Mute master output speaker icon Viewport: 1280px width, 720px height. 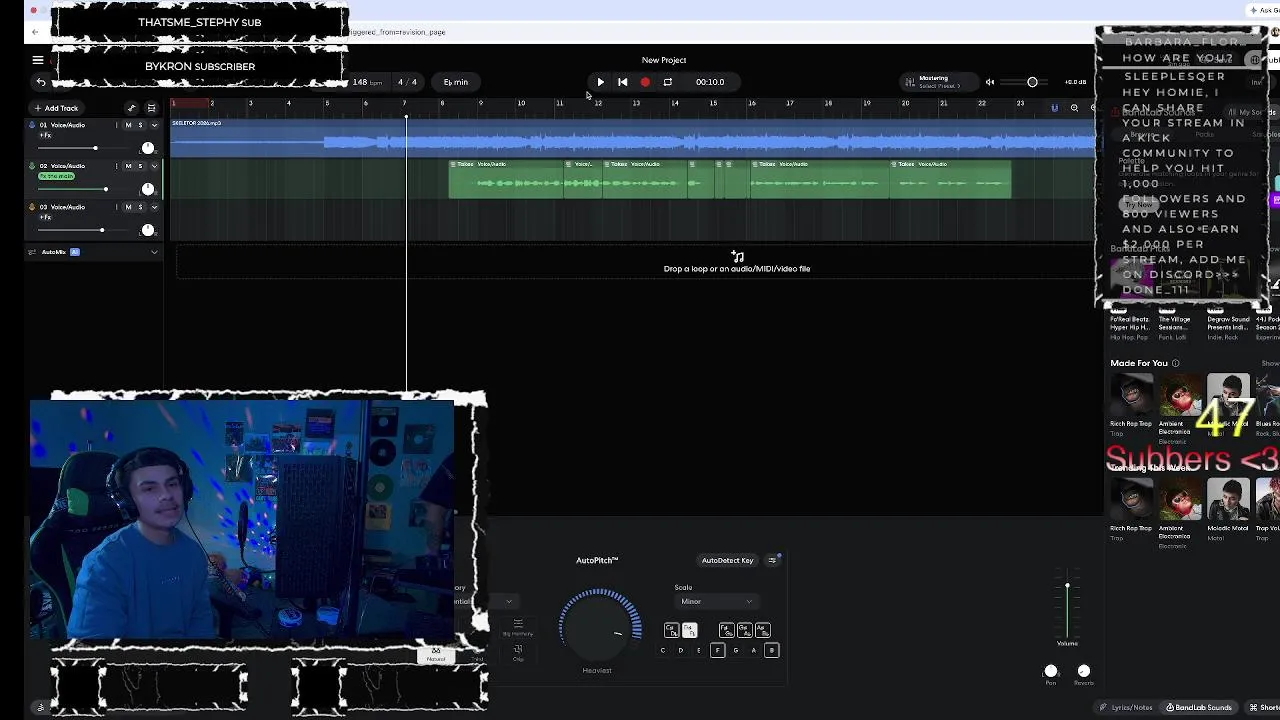pyautogui.click(x=990, y=82)
